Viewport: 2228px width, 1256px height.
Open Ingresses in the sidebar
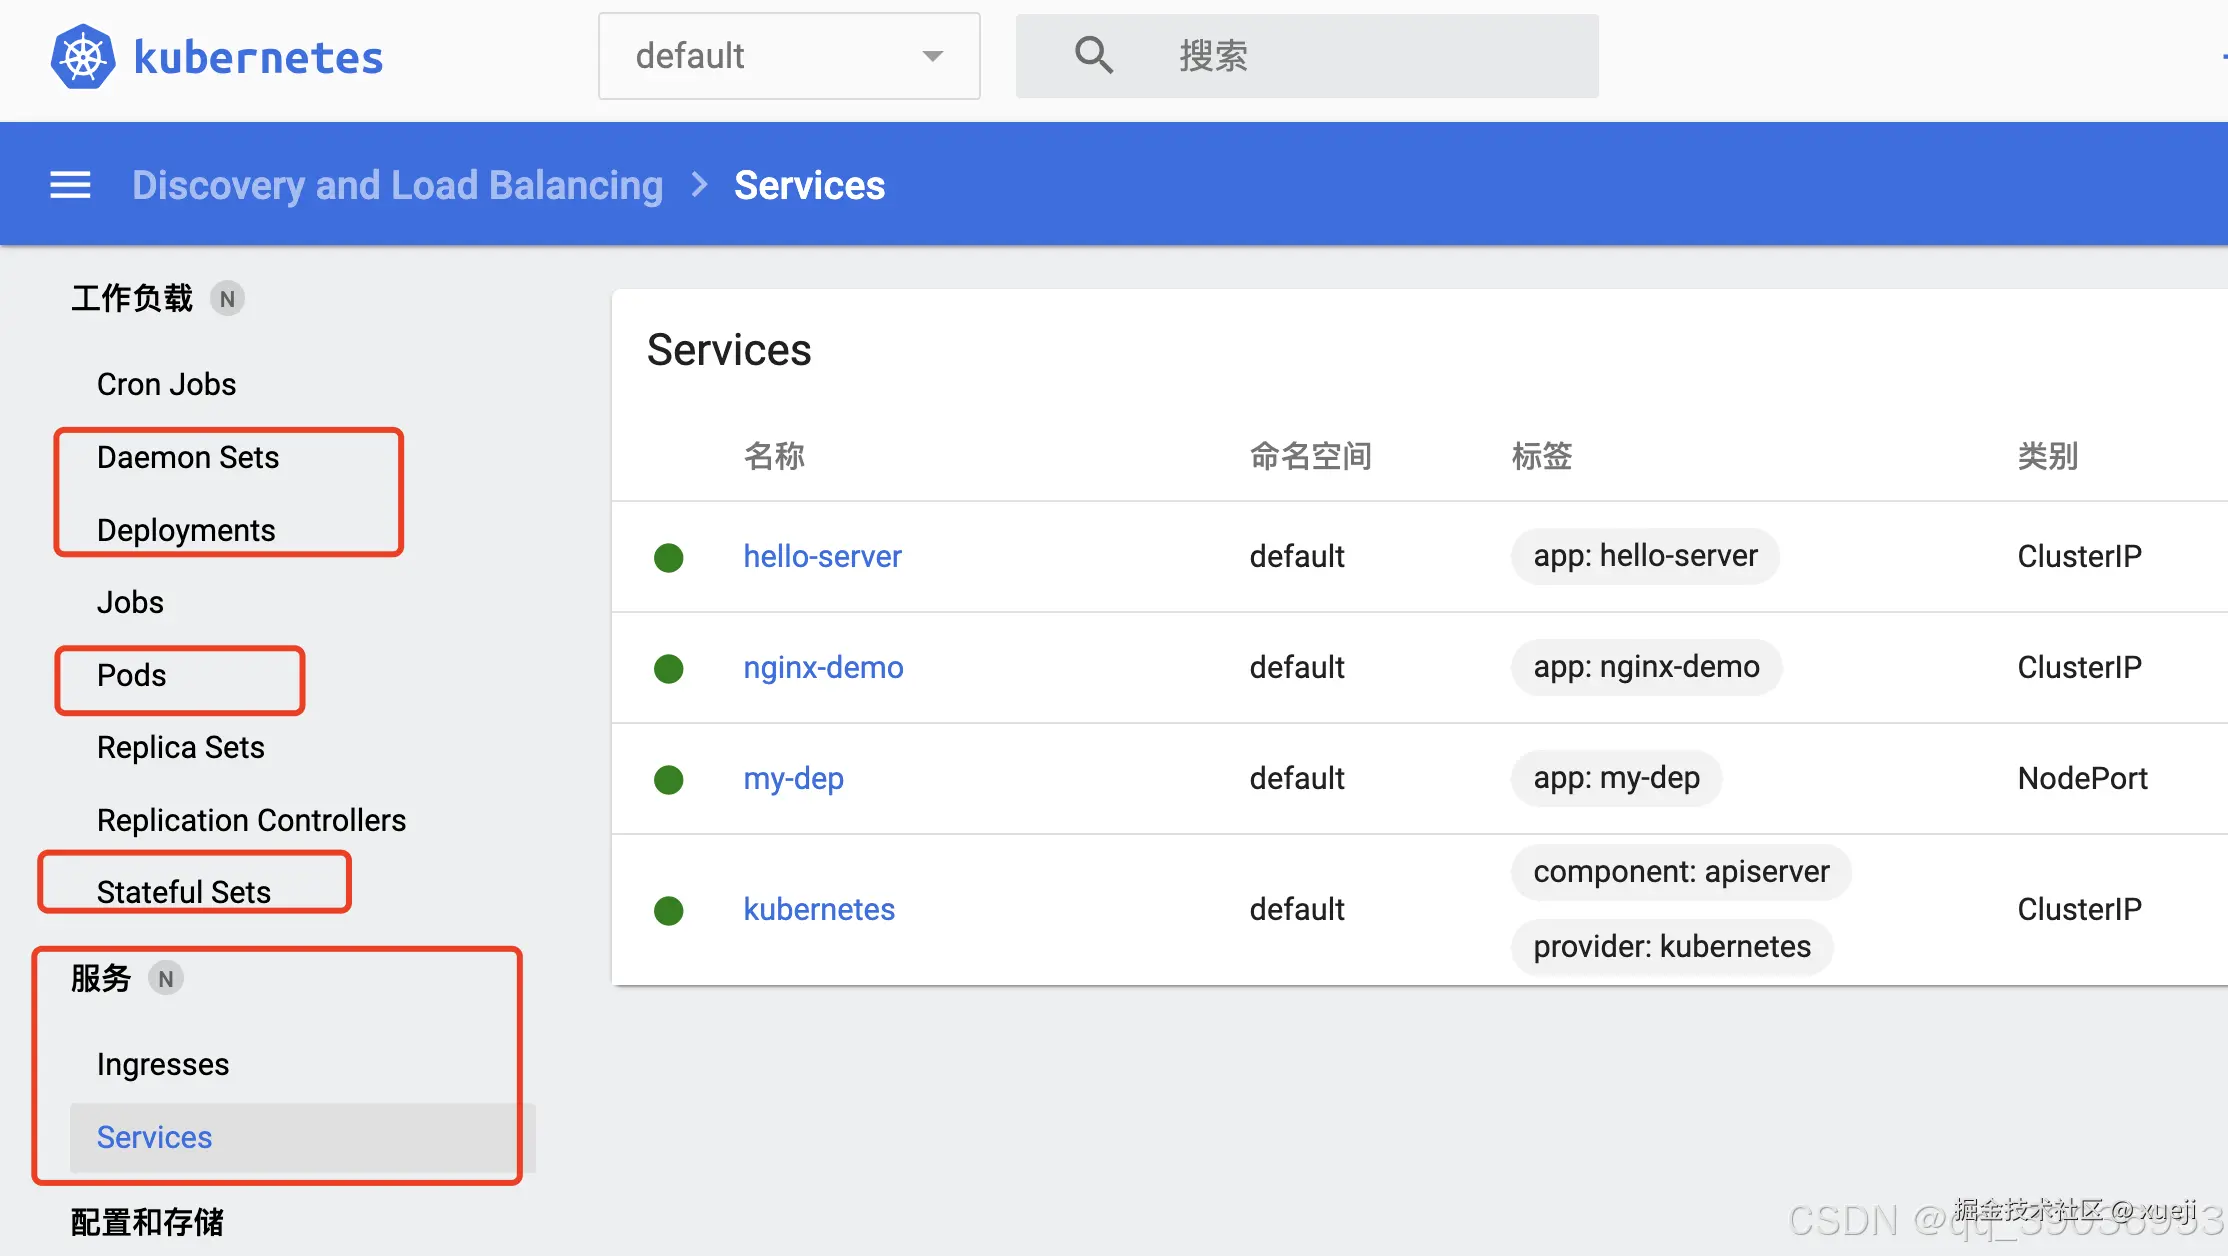click(x=163, y=1064)
